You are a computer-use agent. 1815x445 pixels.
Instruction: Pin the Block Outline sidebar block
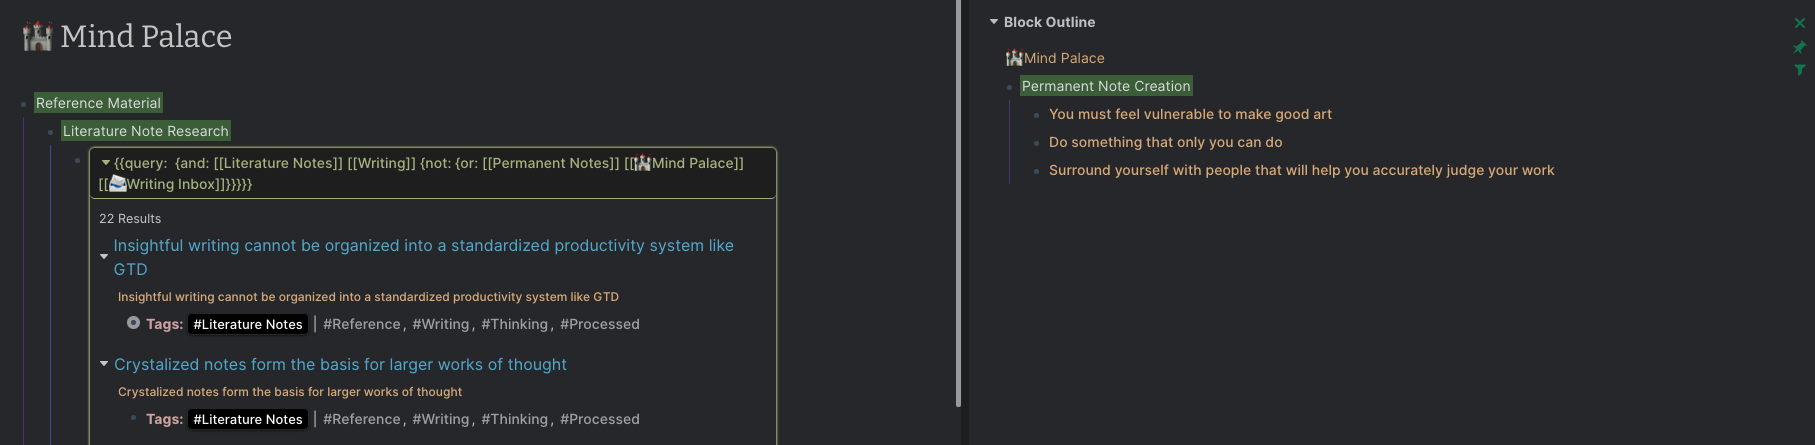(1800, 47)
